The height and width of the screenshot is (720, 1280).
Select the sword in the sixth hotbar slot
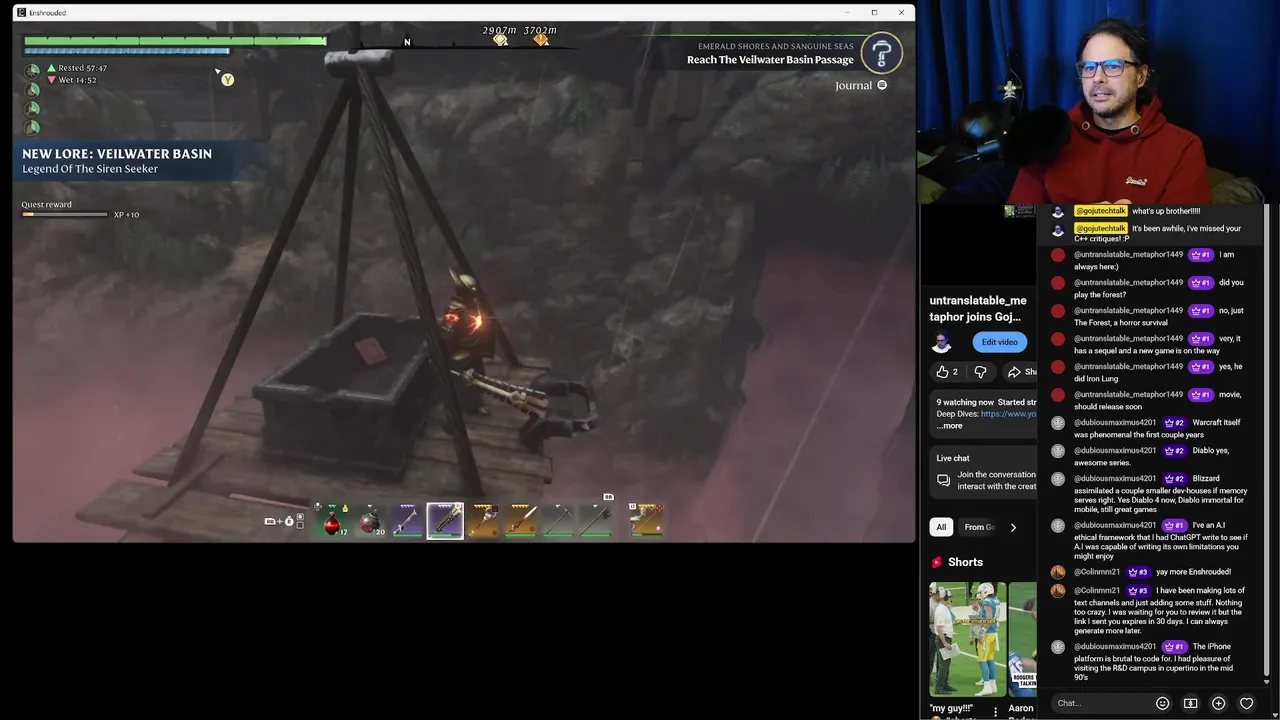pyautogui.click(x=521, y=520)
